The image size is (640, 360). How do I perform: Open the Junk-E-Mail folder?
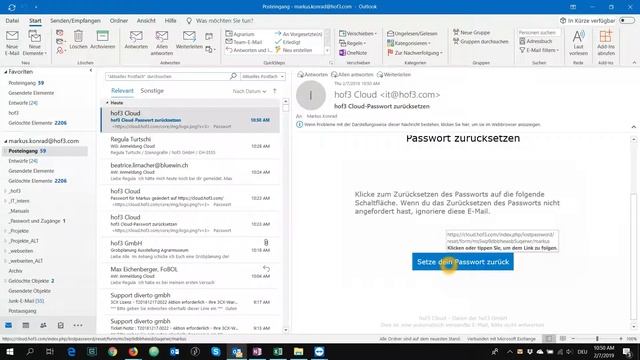[x=26, y=301]
